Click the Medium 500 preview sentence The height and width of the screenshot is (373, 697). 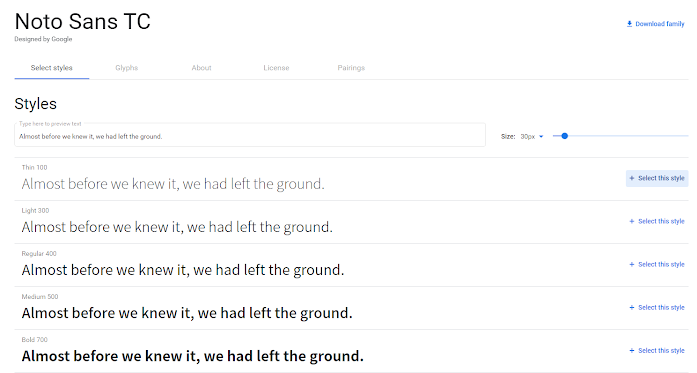click(187, 313)
